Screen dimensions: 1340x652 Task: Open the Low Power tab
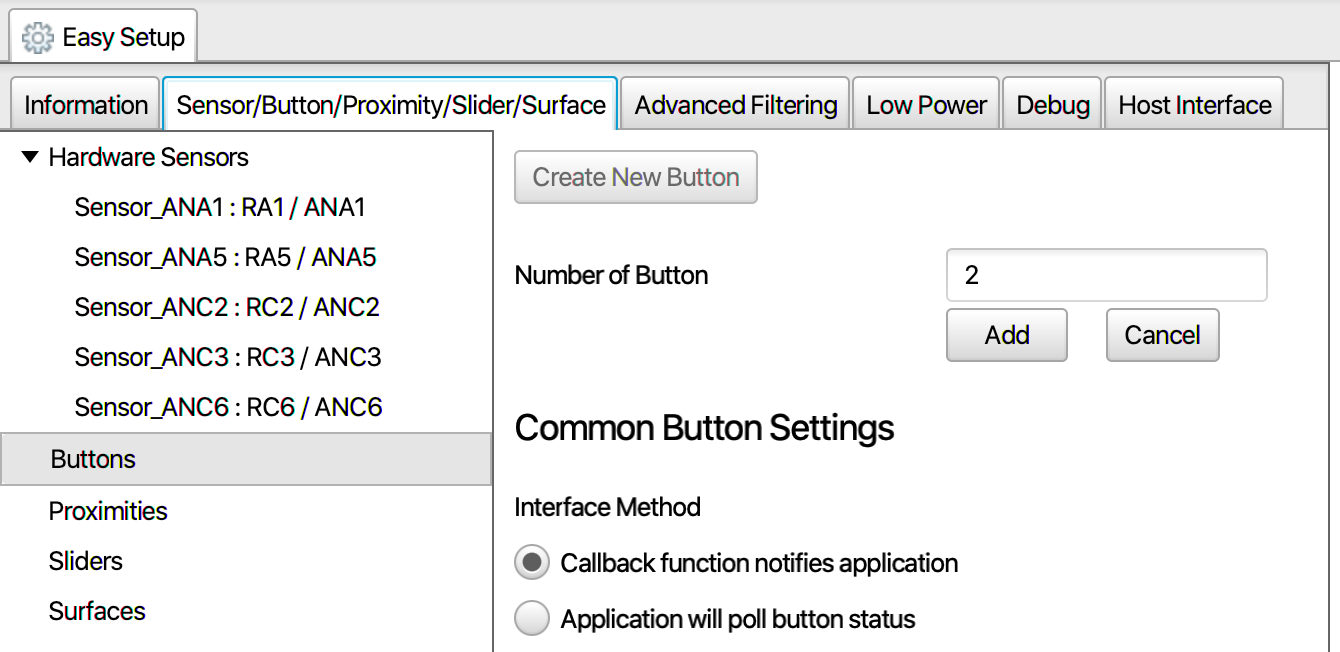coord(926,105)
